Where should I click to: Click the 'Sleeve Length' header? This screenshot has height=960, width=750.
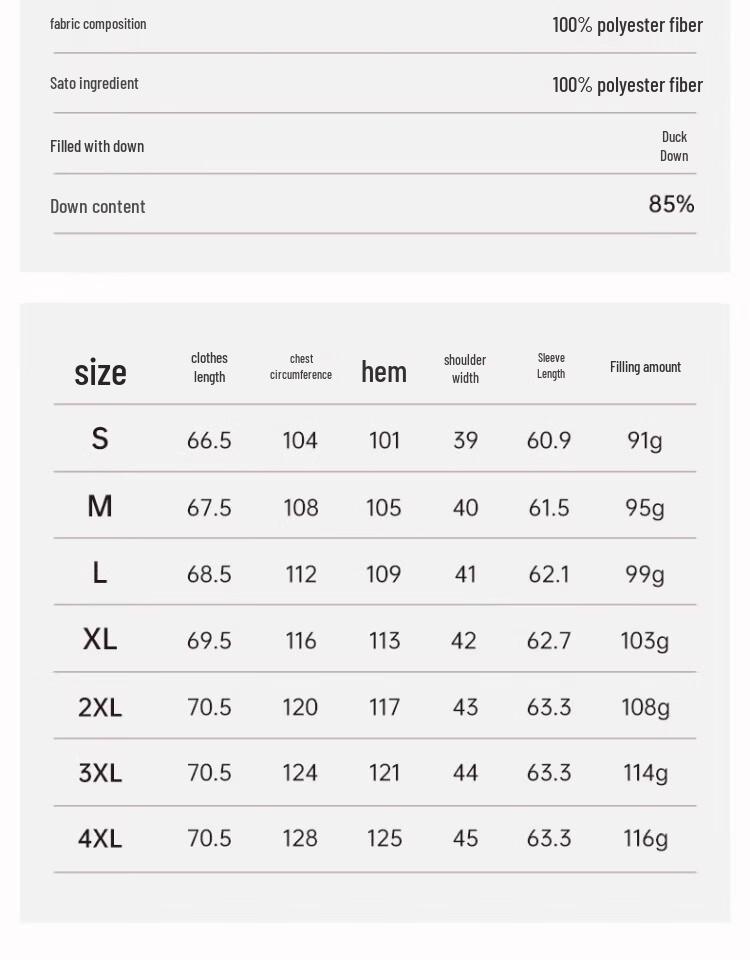[551, 366]
